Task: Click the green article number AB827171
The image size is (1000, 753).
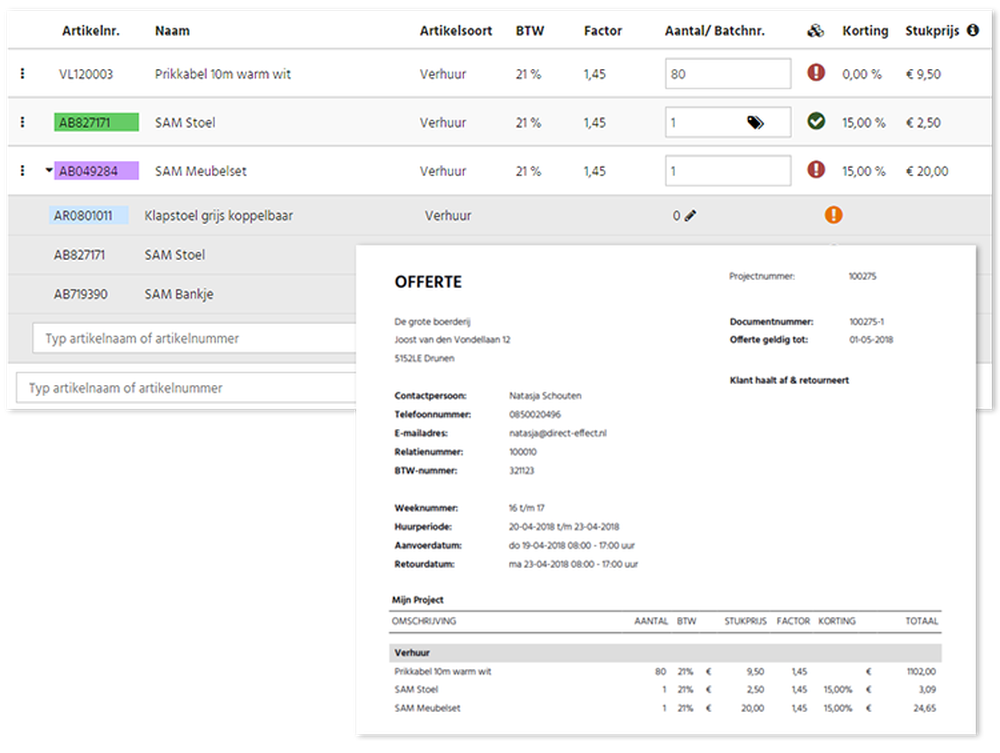Action: pos(96,122)
